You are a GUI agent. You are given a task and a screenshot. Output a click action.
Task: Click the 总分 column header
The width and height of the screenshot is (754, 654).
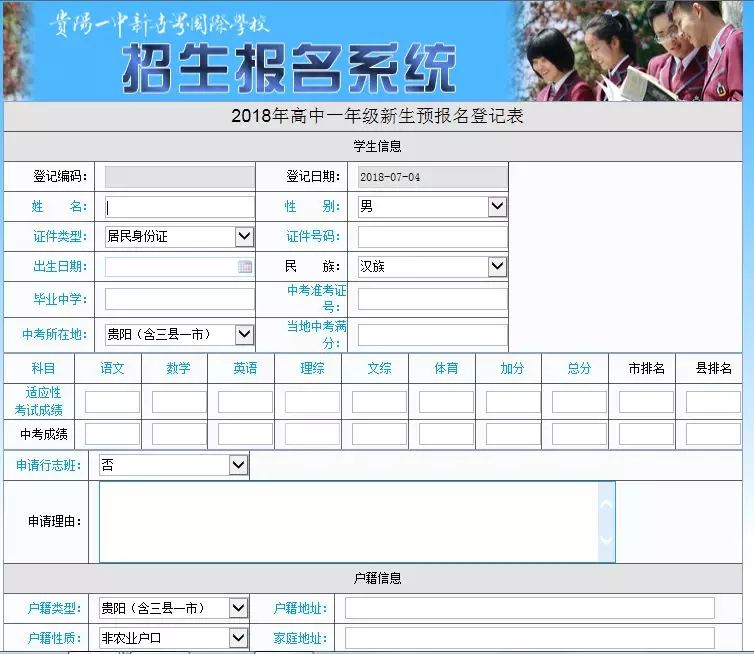579,368
